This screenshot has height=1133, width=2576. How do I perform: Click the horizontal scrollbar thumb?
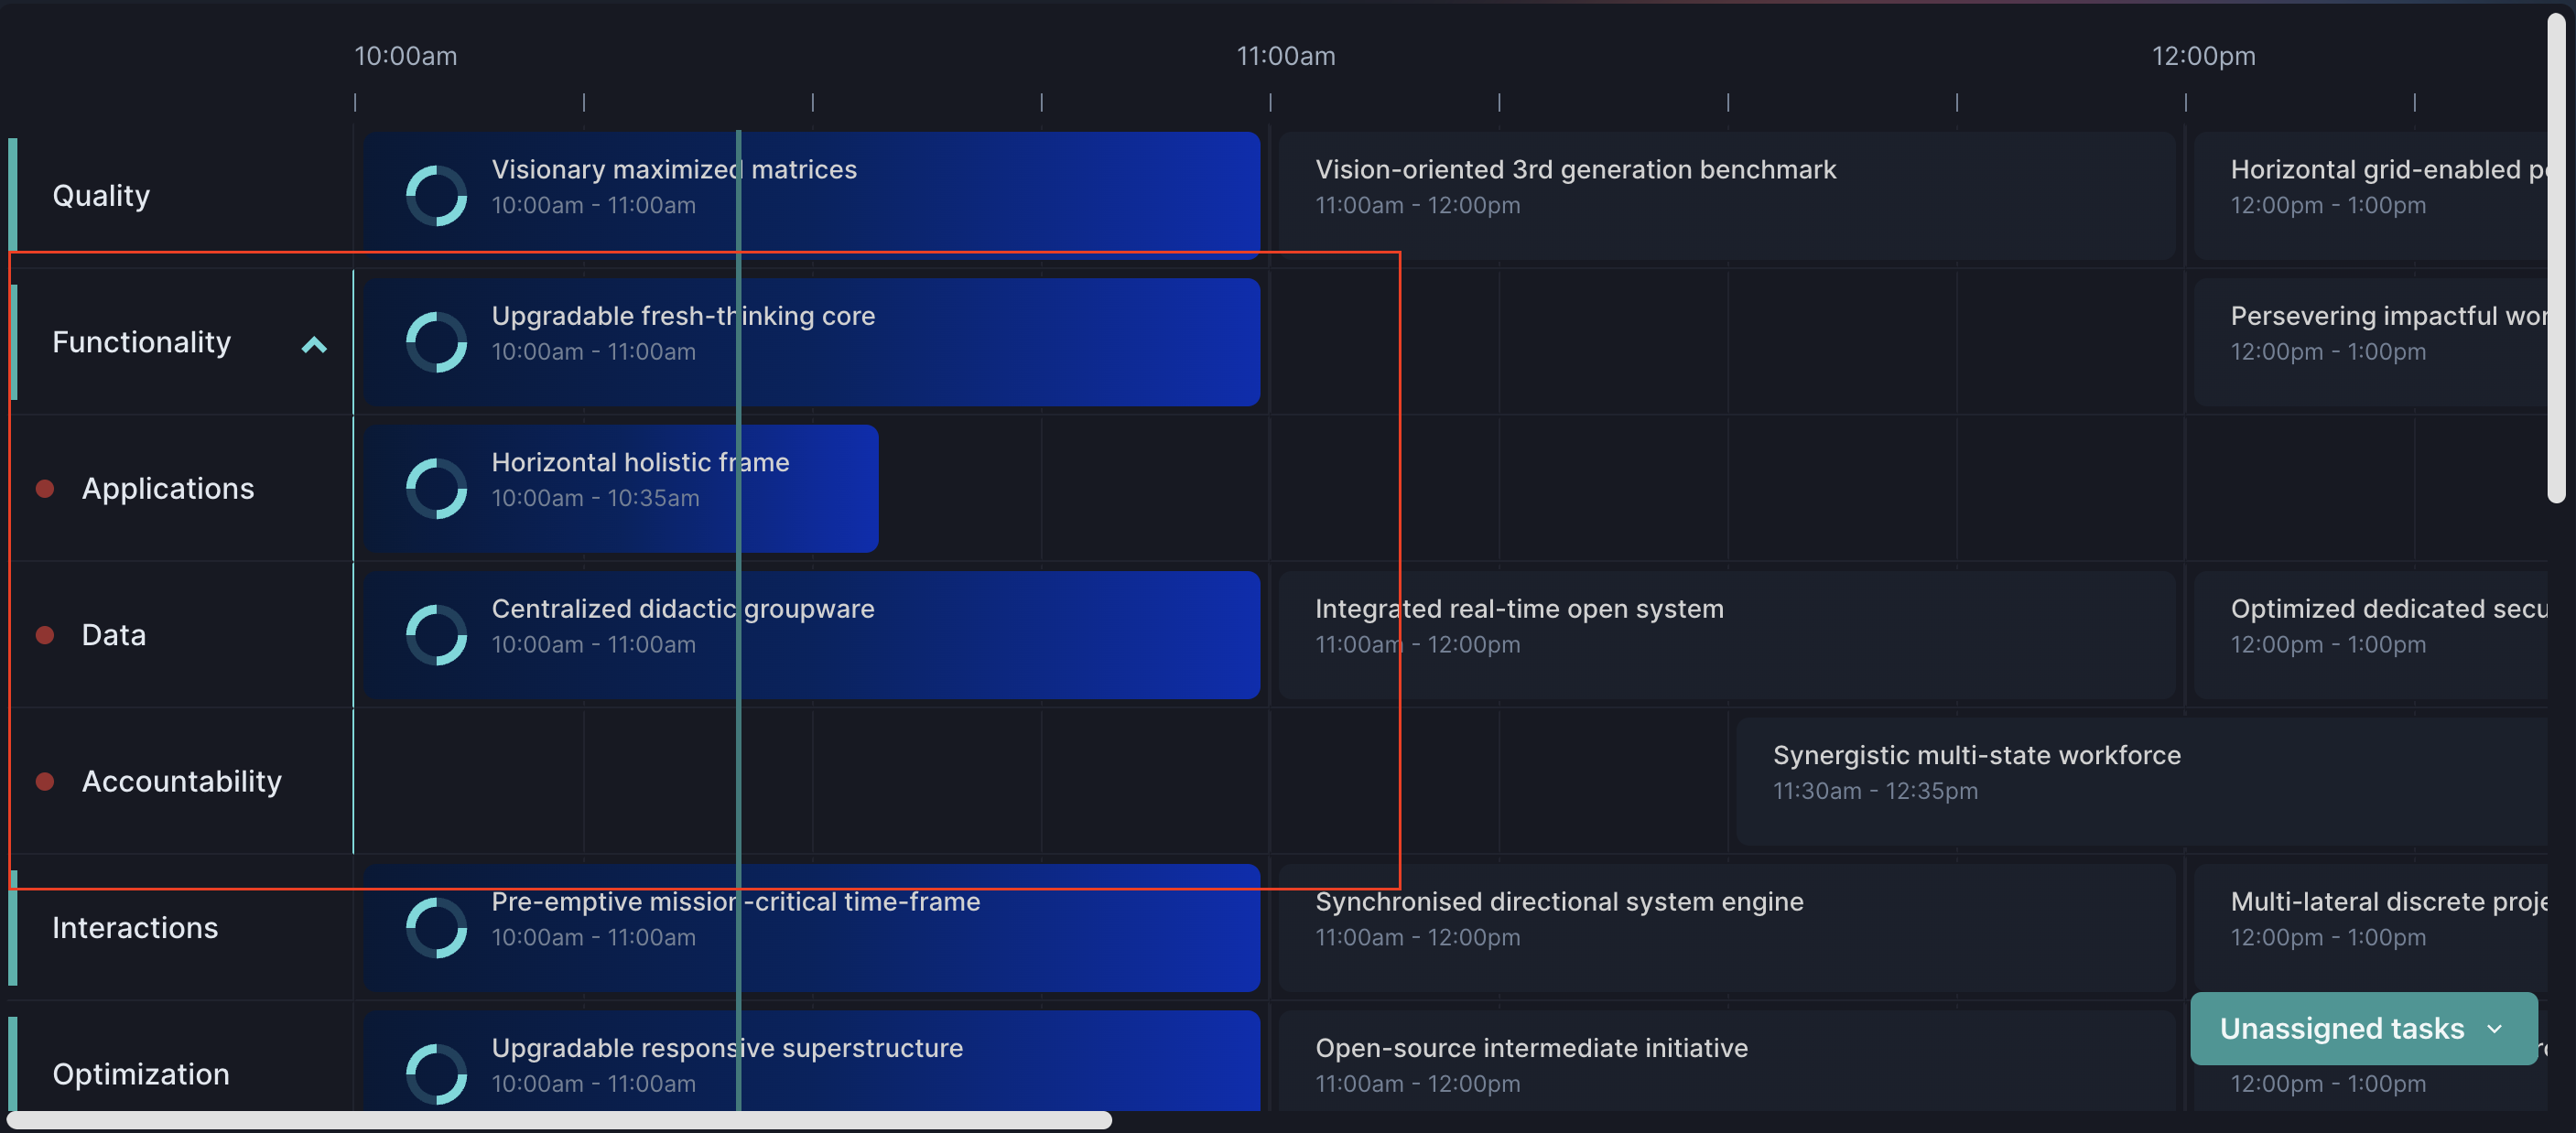(x=560, y=1120)
